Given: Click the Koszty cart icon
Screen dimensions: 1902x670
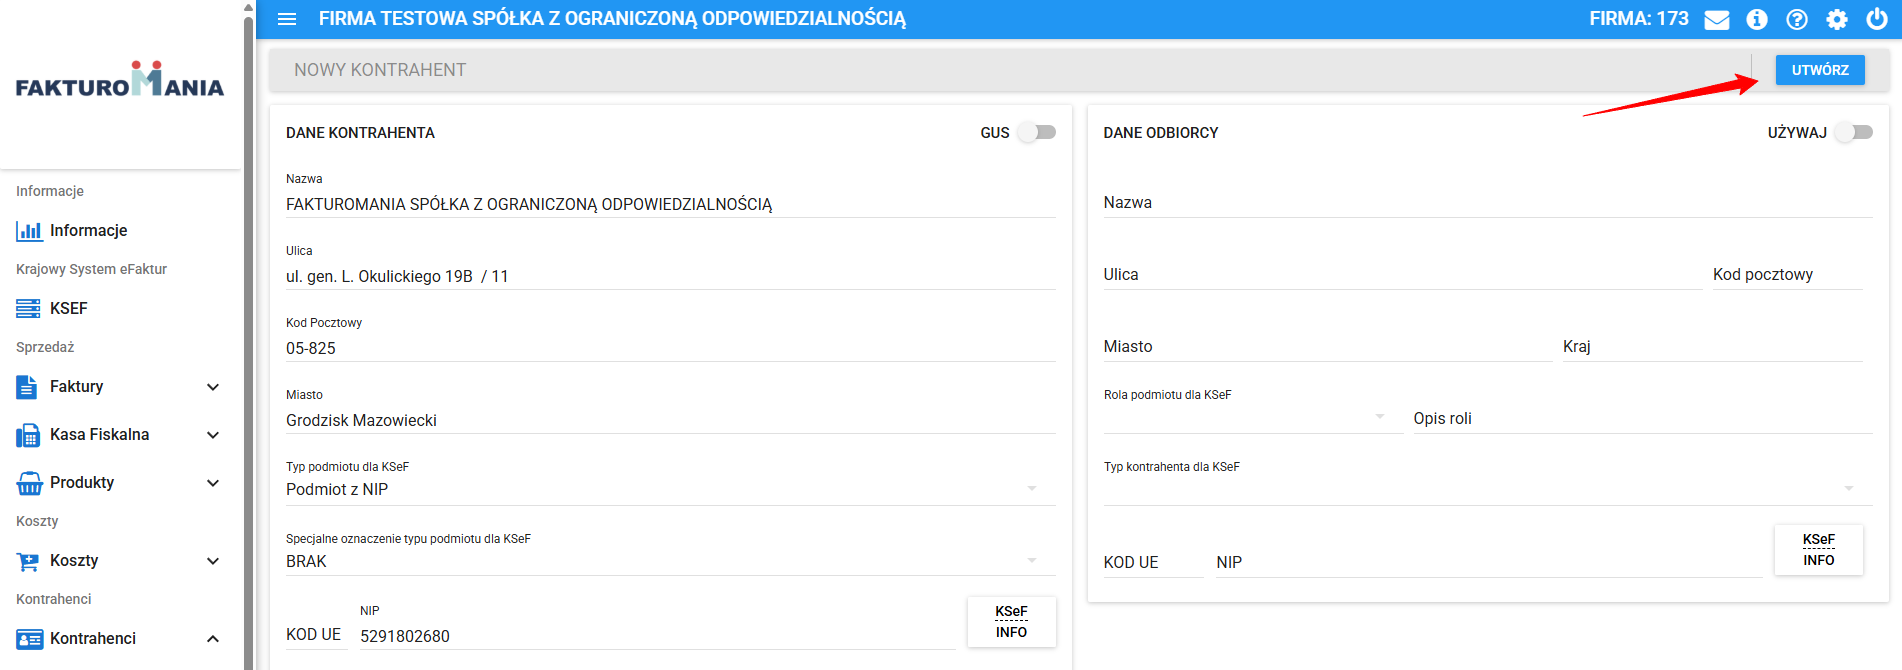Looking at the screenshot, I should (28, 561).
